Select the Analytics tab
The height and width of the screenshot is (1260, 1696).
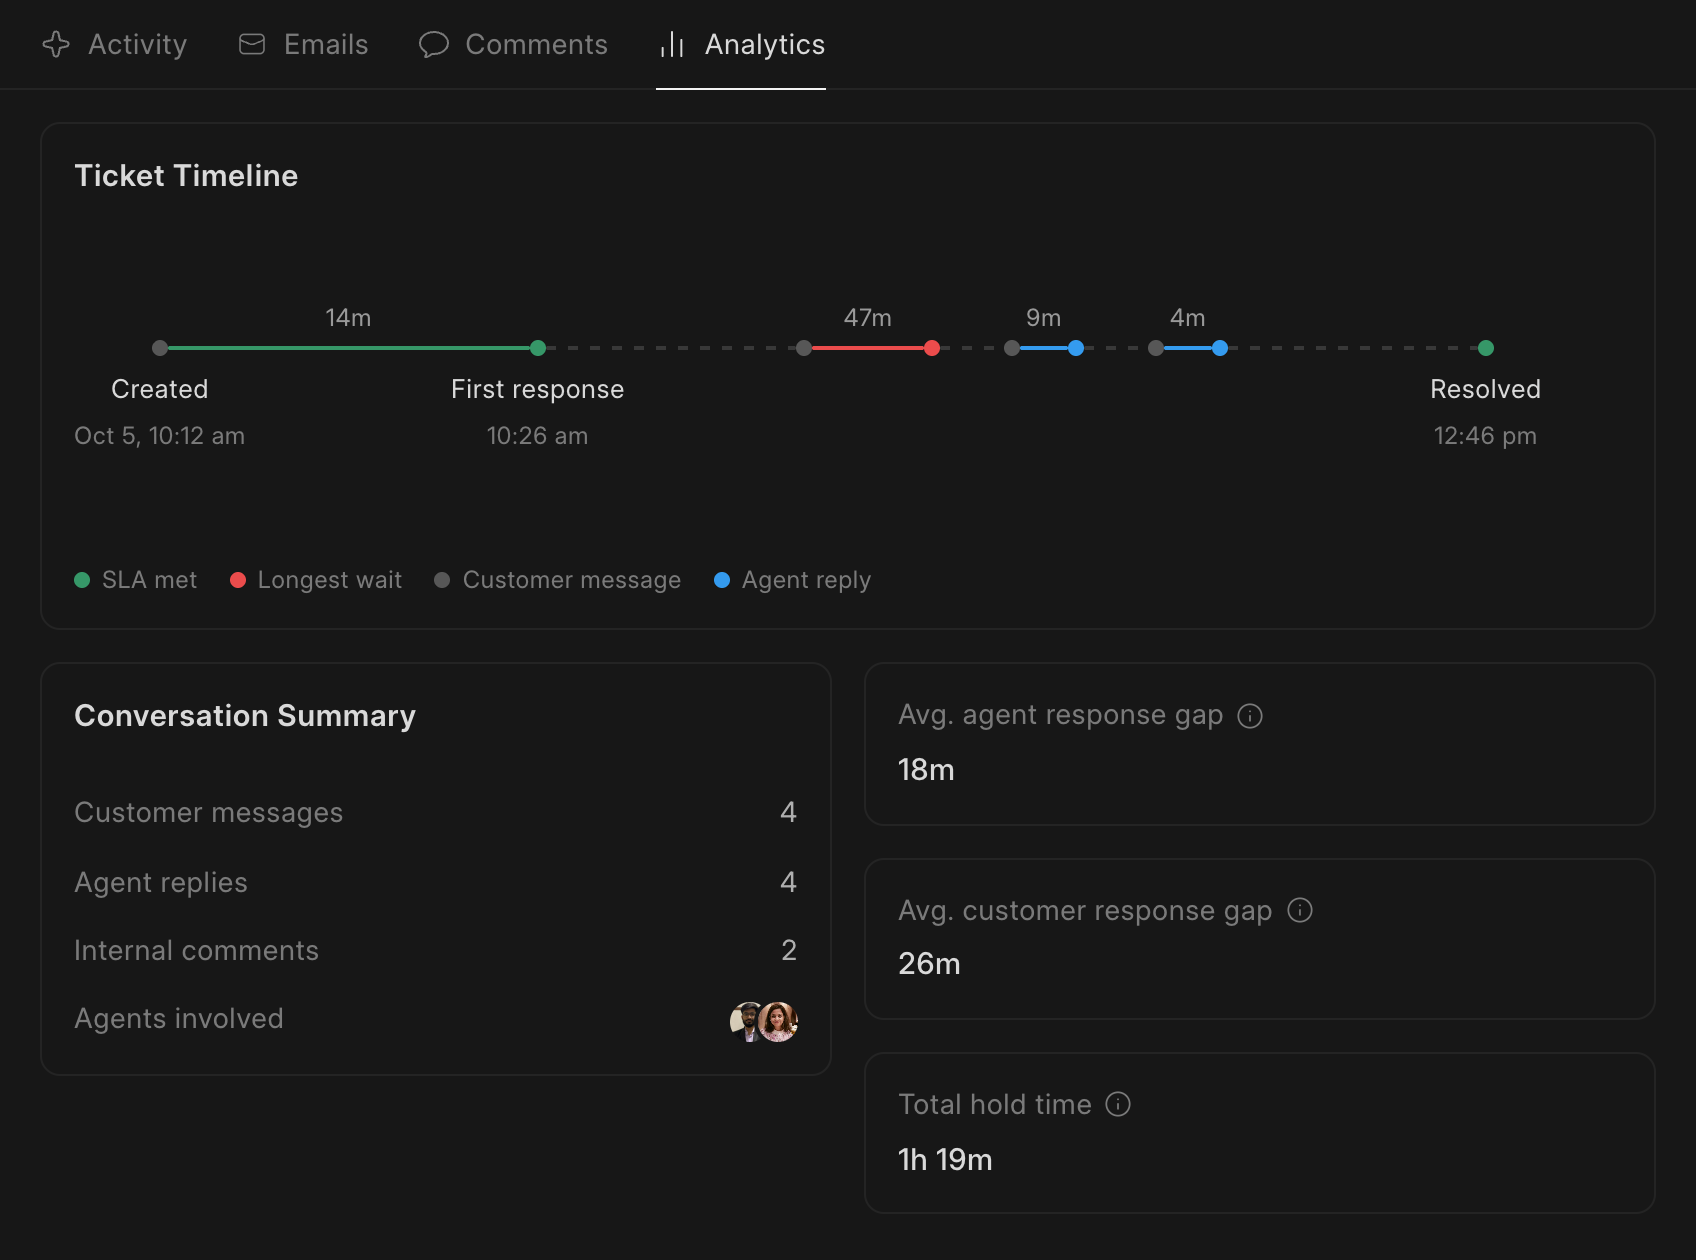(x=741, y=44)
